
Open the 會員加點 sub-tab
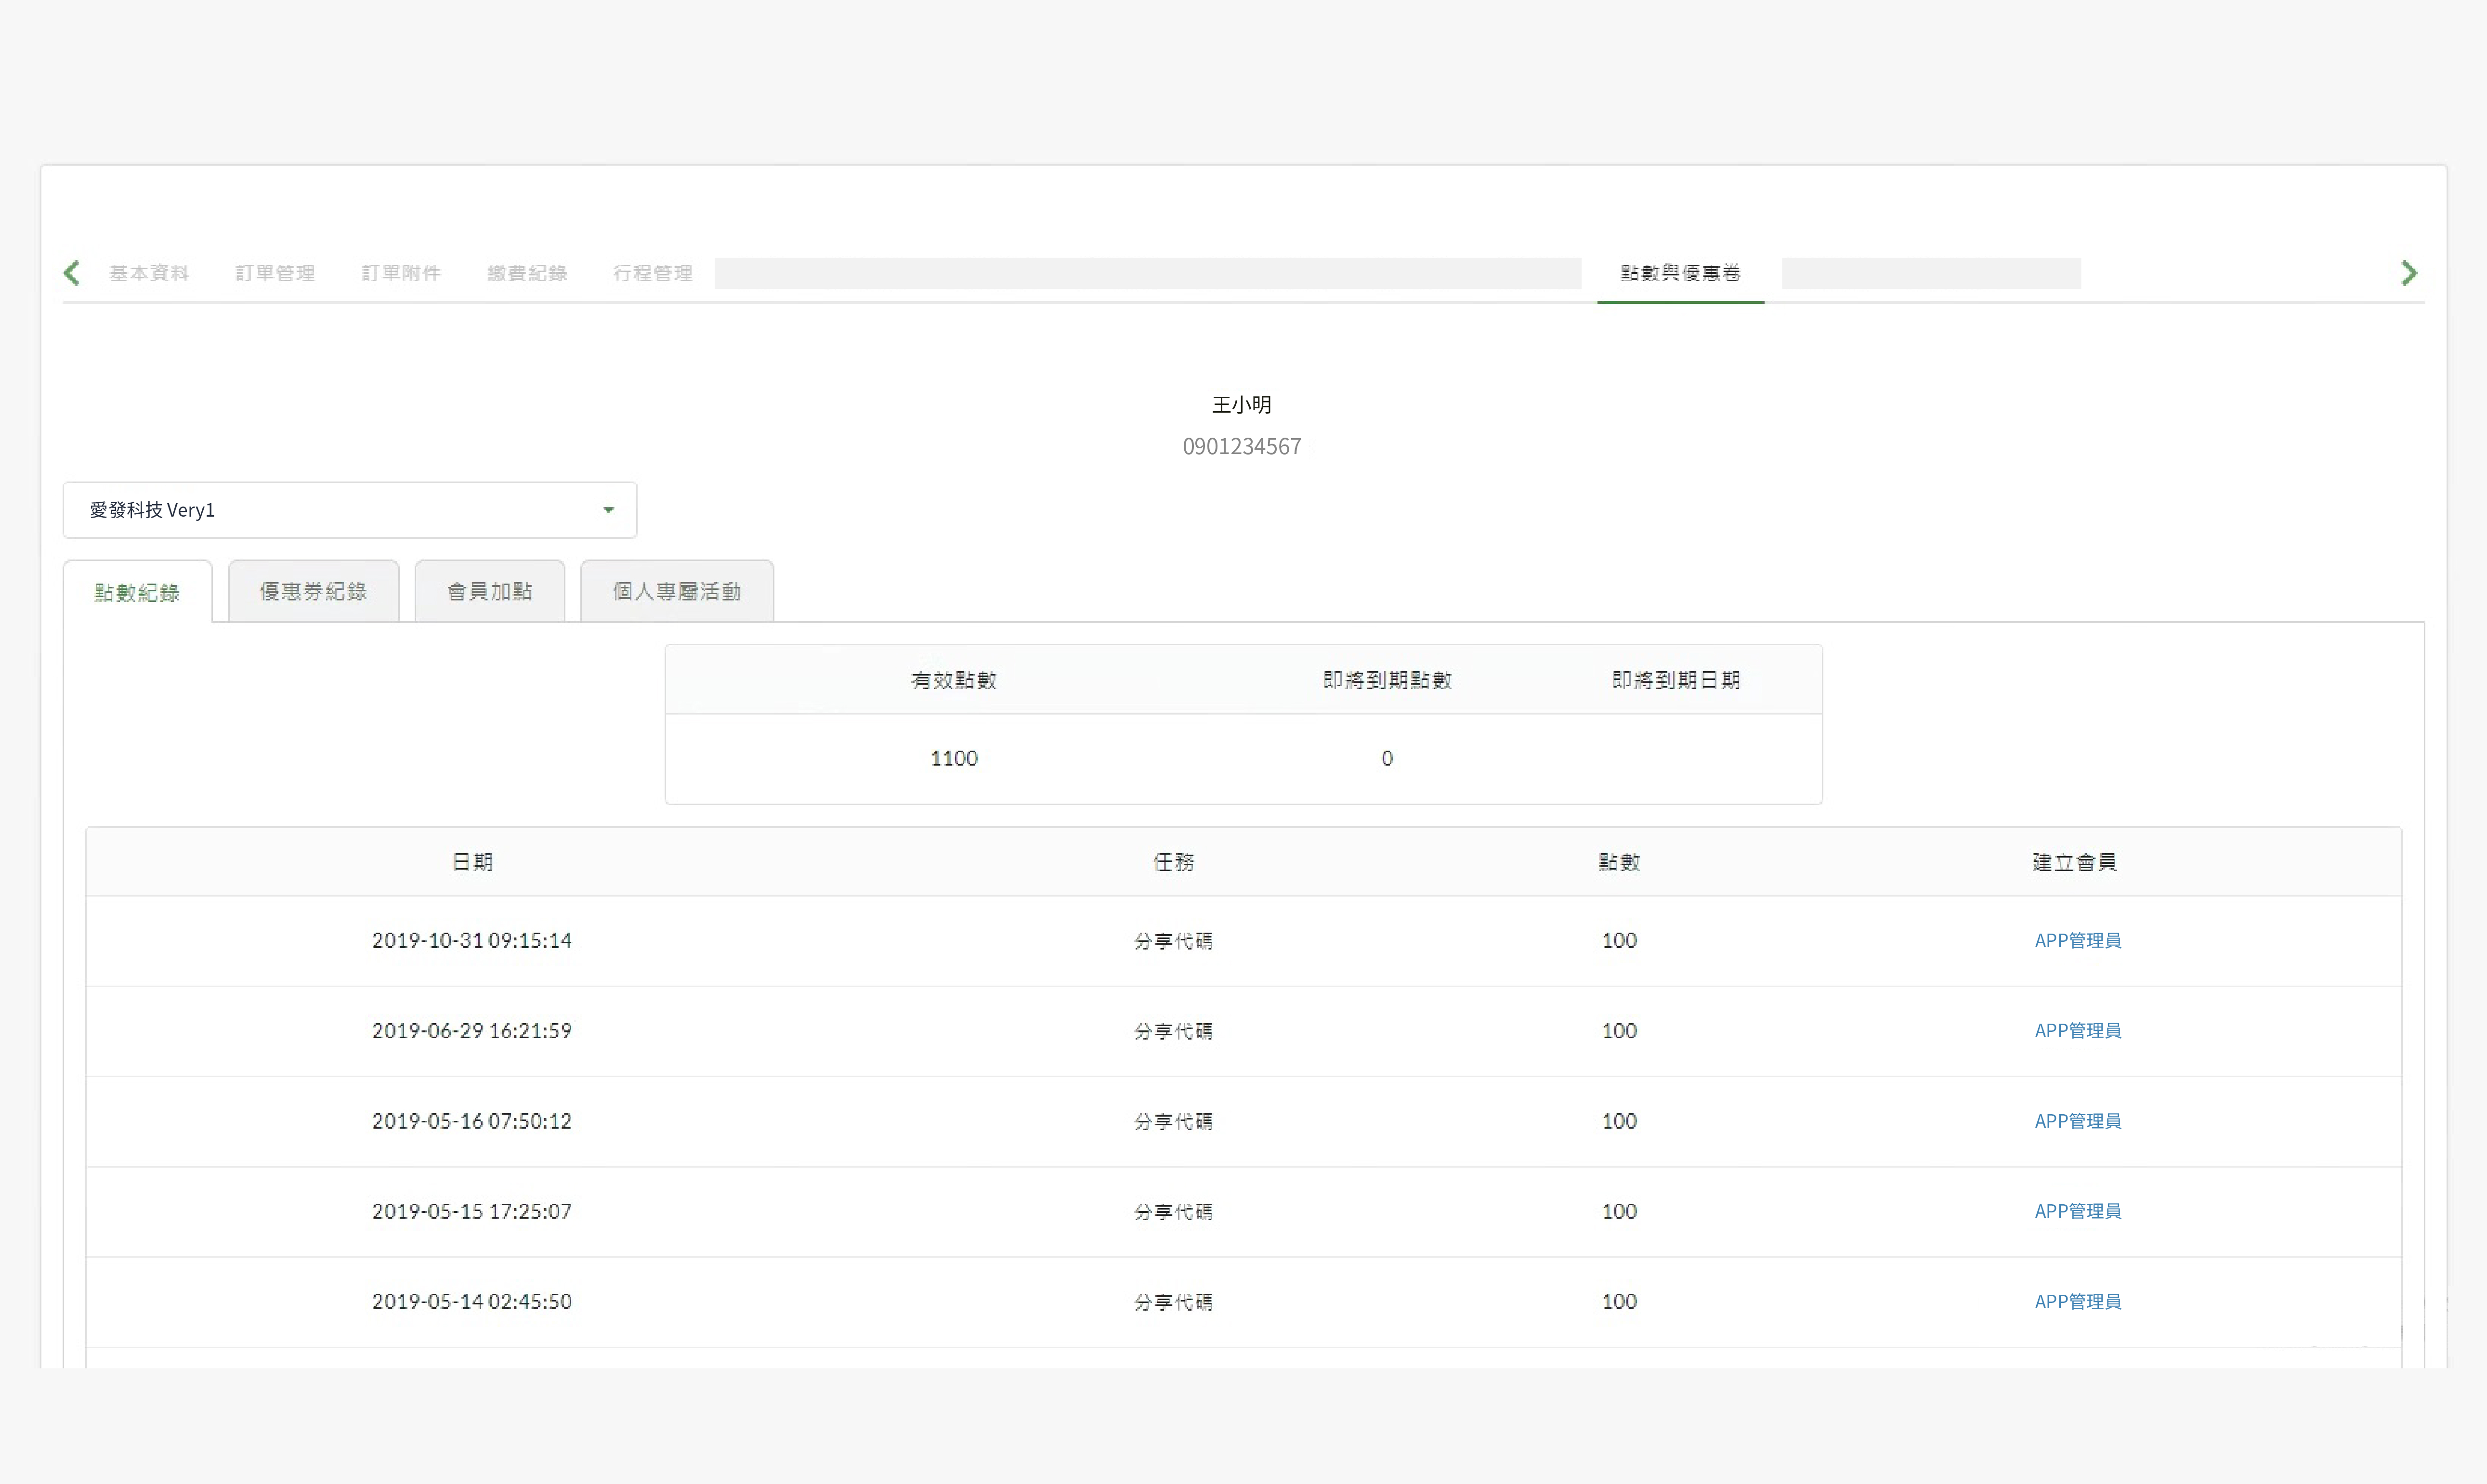pos(489,591)
